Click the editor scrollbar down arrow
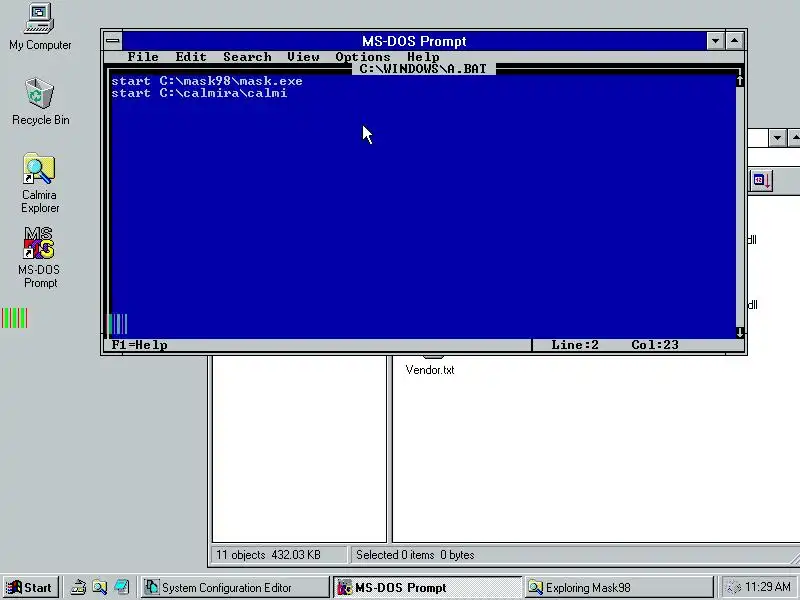Screen dimensions: 800x600 (x=740, y=333)
